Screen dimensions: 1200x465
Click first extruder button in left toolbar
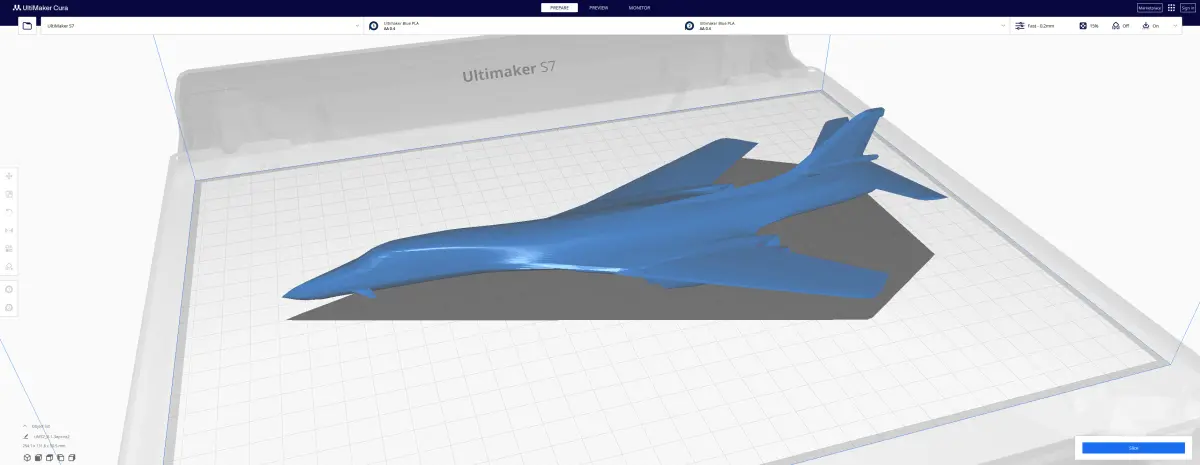(x=9, y=289)
